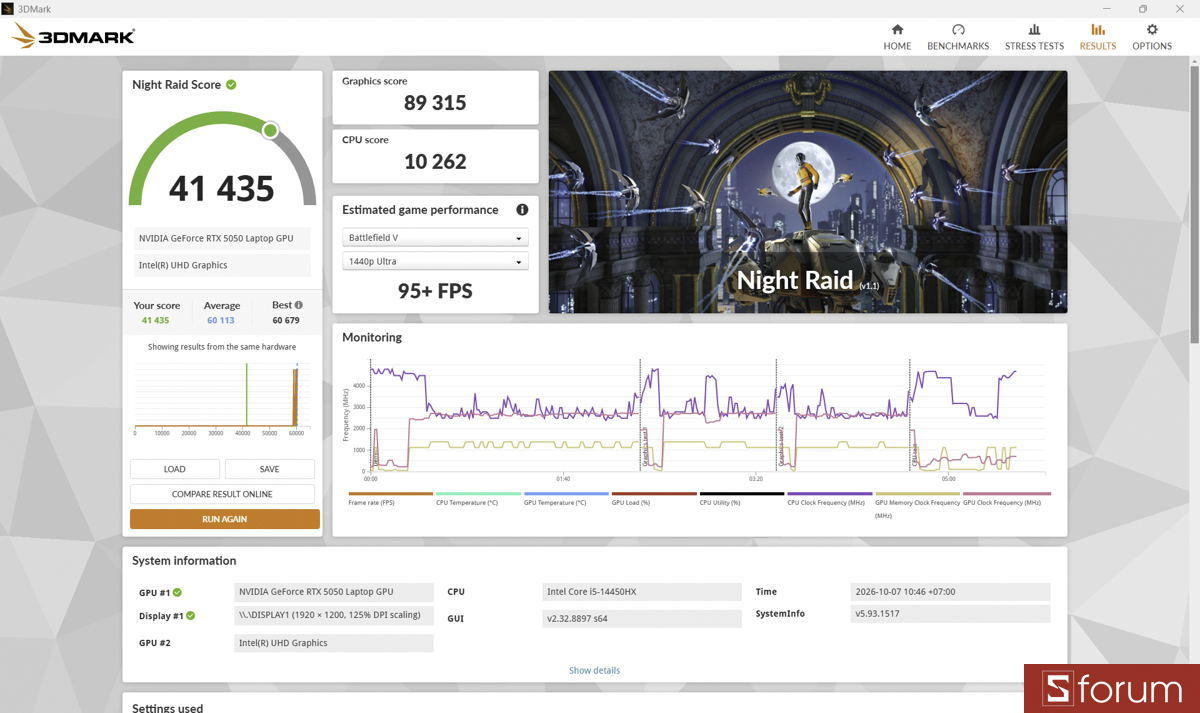
Task: Click the Best score 60 679
Action: click(x=286, y=320)
